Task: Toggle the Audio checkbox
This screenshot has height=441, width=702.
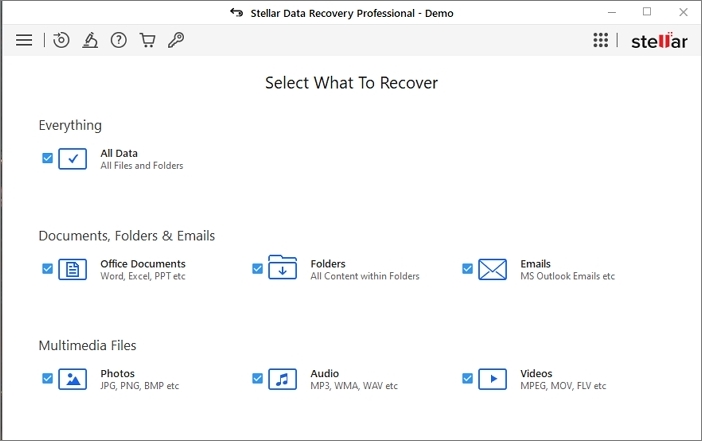Action: 257,378
